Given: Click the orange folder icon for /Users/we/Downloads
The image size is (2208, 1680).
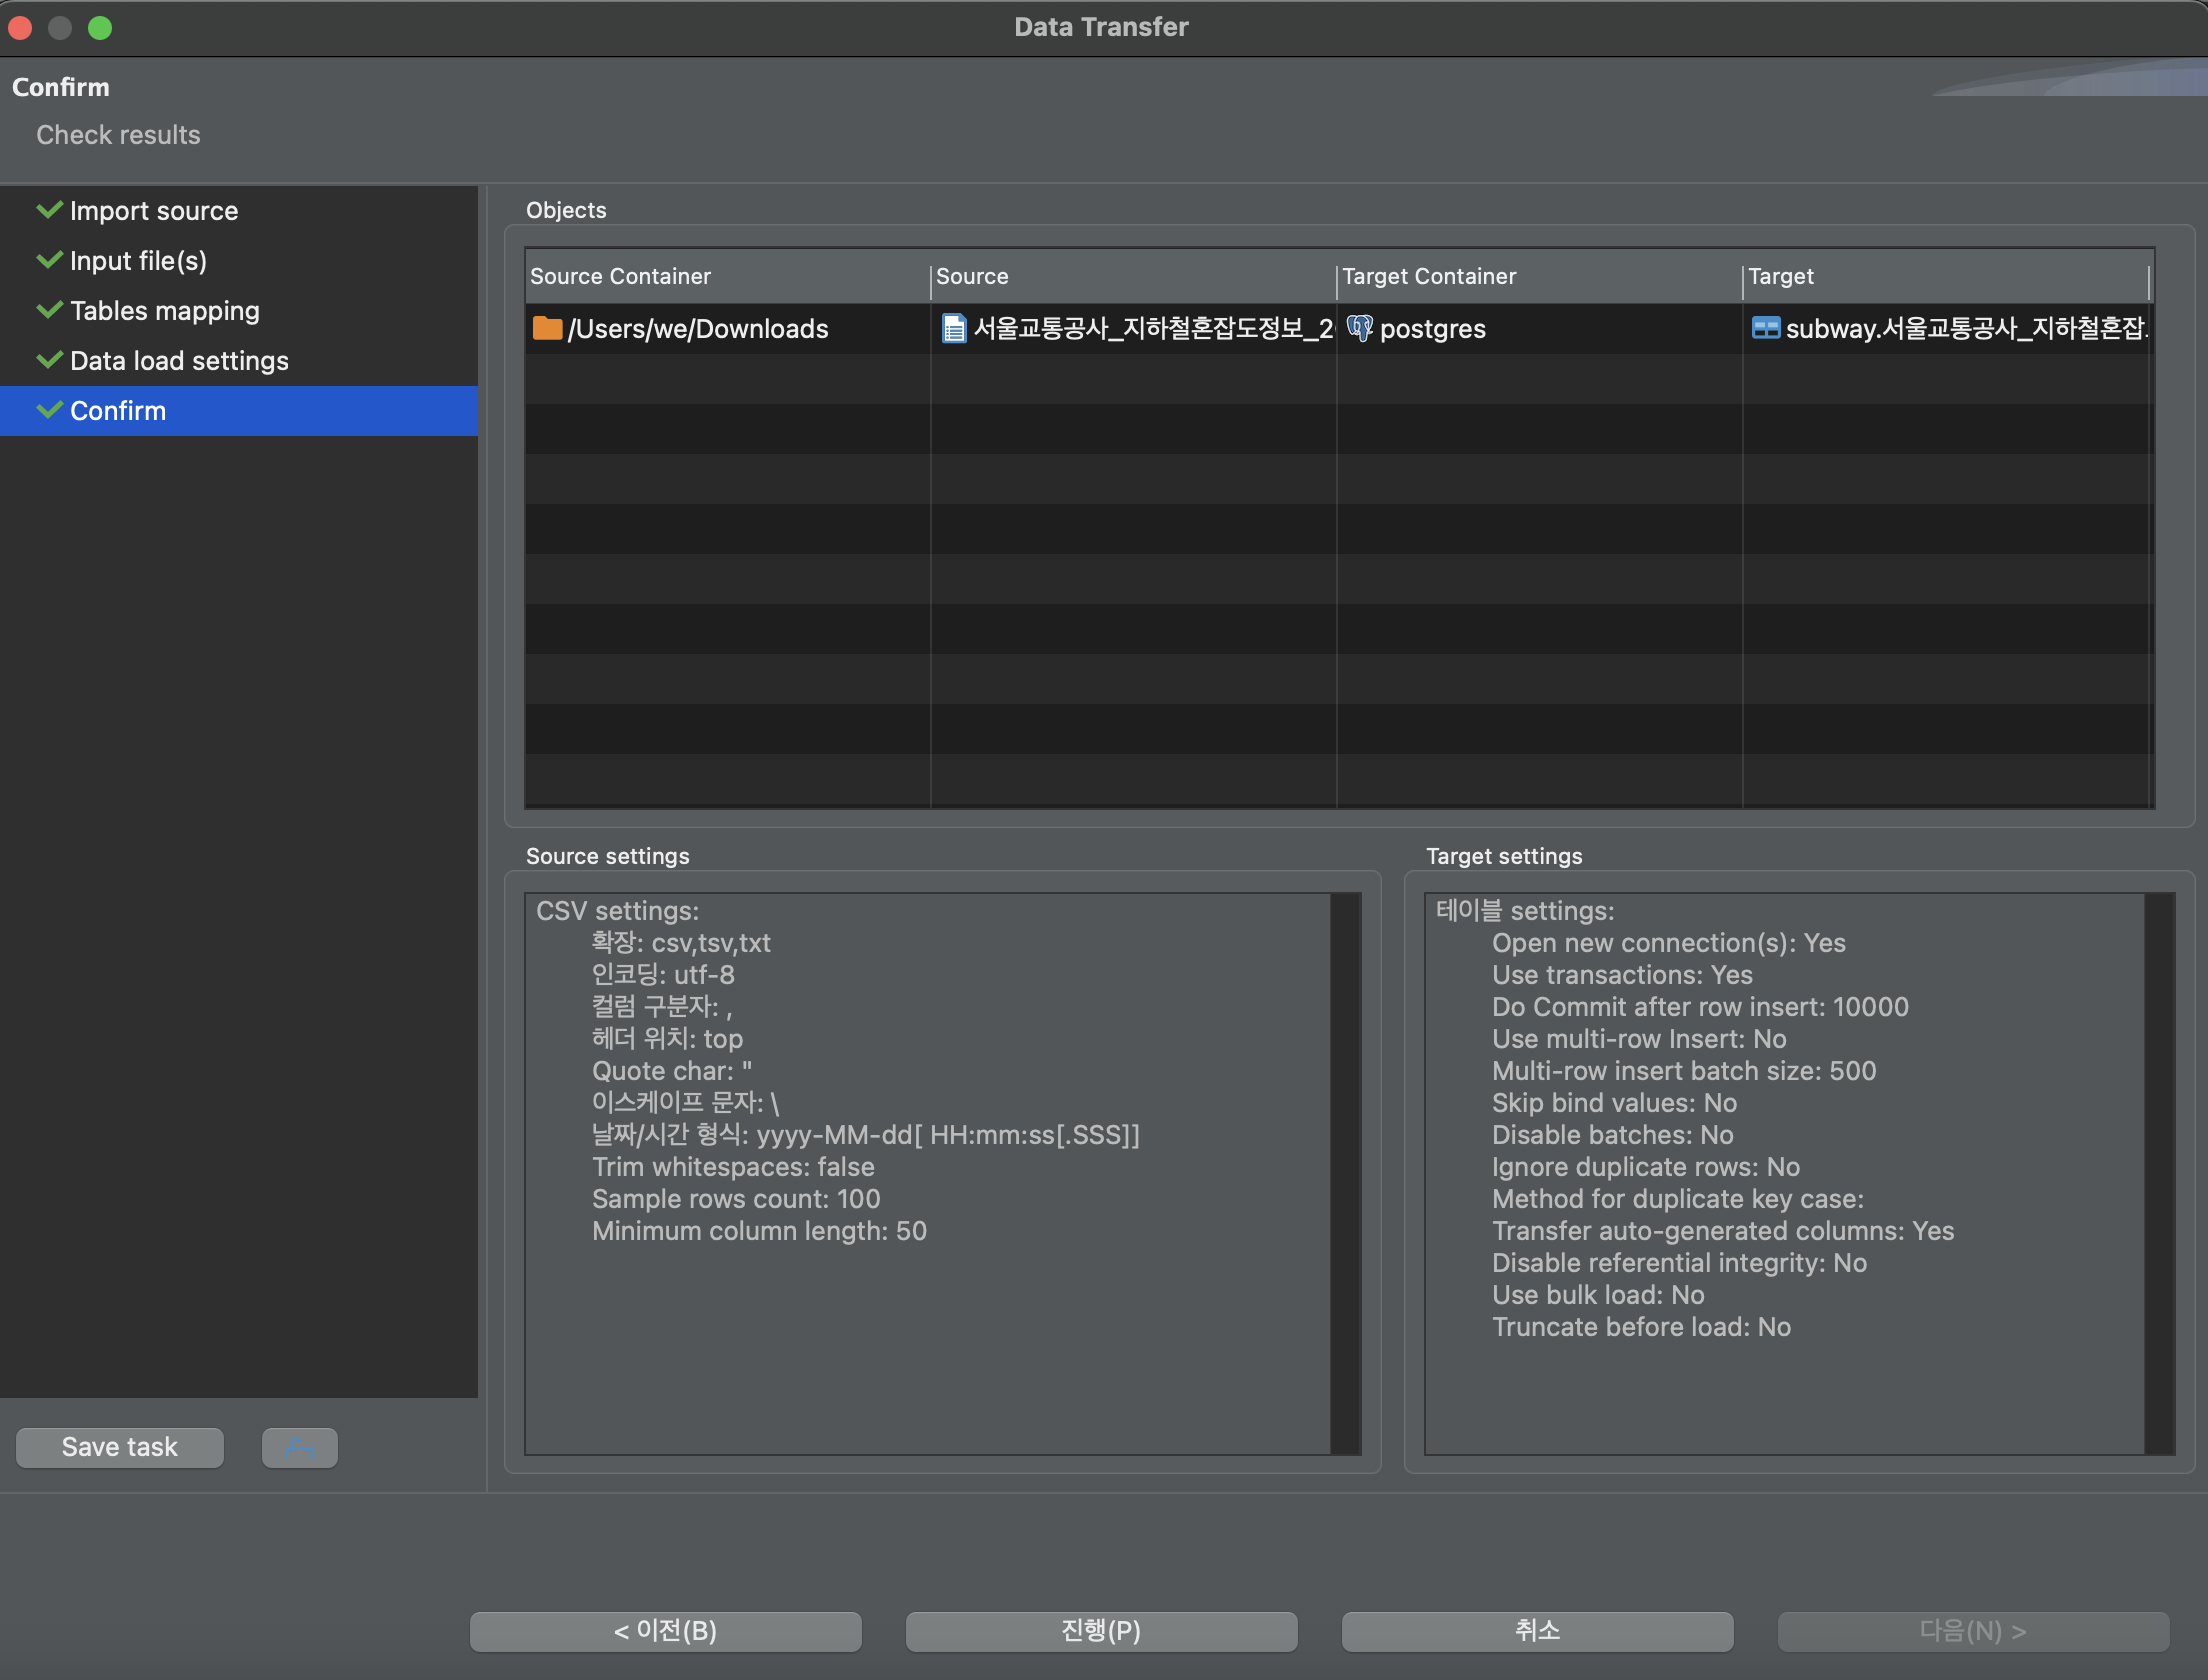Looking at the screenshot, I should [547, 328].
